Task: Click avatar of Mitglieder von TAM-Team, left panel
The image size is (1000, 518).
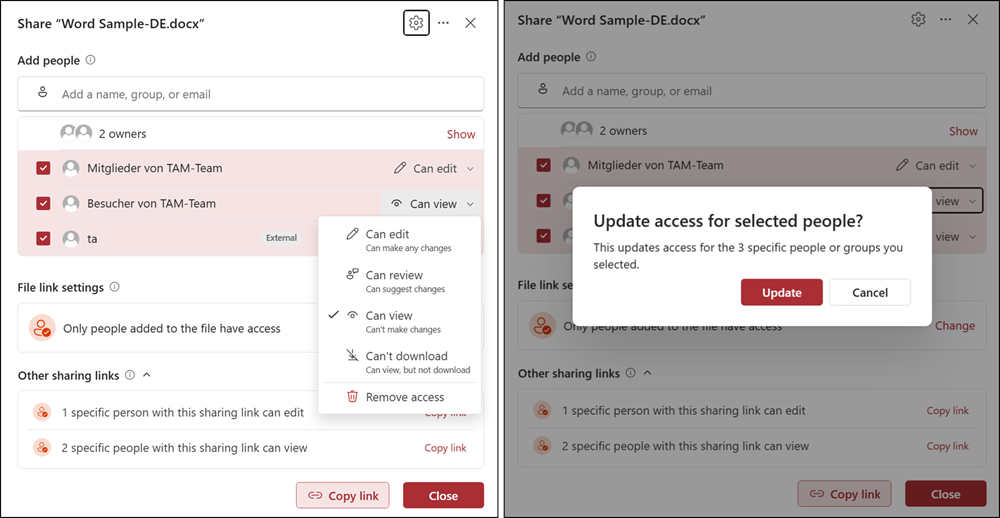Action: 71,168
